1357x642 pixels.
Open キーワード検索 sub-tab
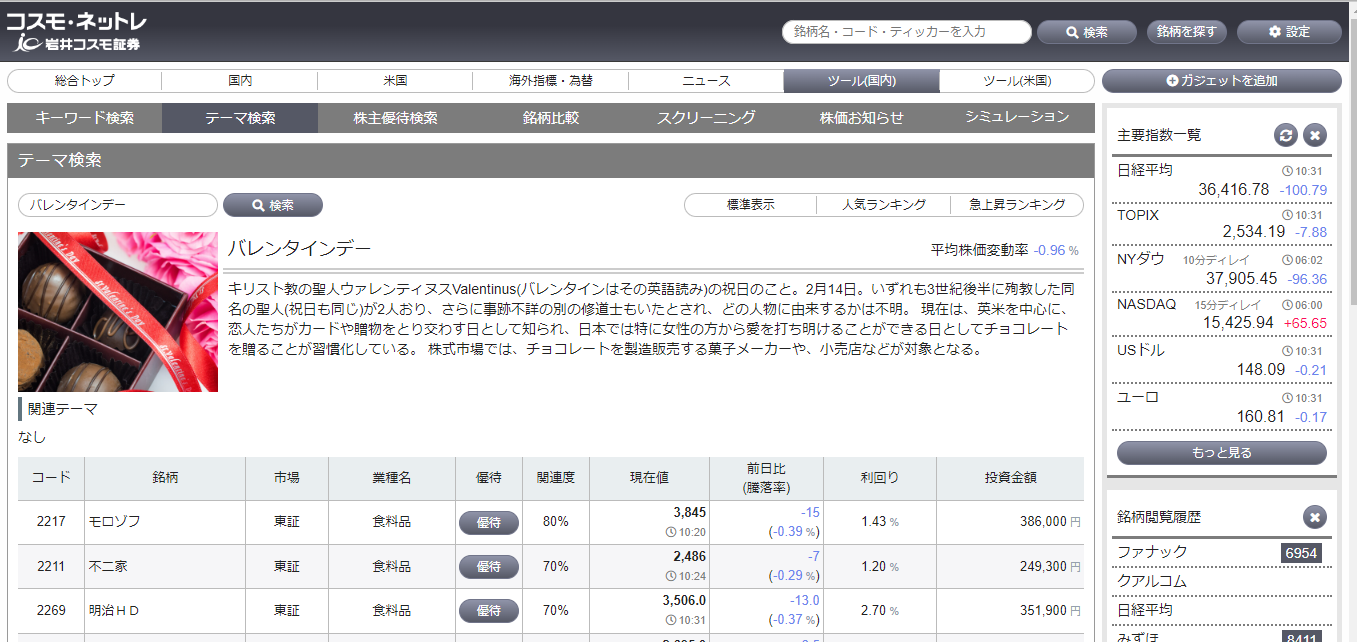tap(84, 118)
